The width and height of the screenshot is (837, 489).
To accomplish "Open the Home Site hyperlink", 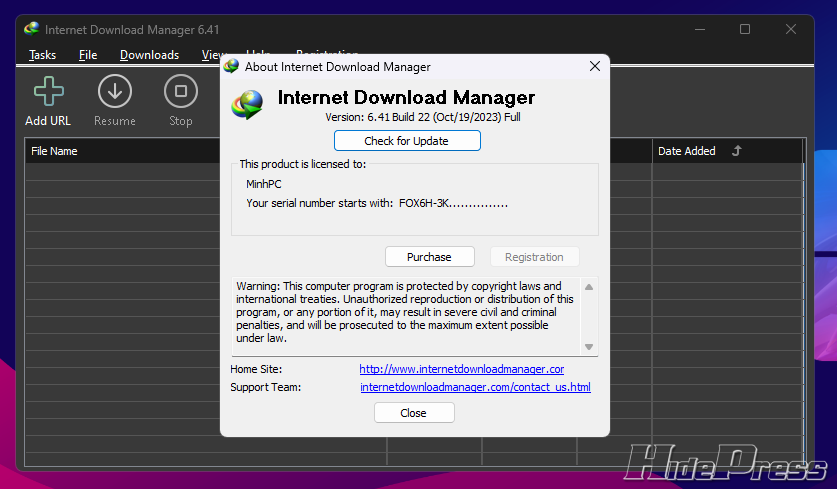I will pyautogui.click(x=461, y=369).
